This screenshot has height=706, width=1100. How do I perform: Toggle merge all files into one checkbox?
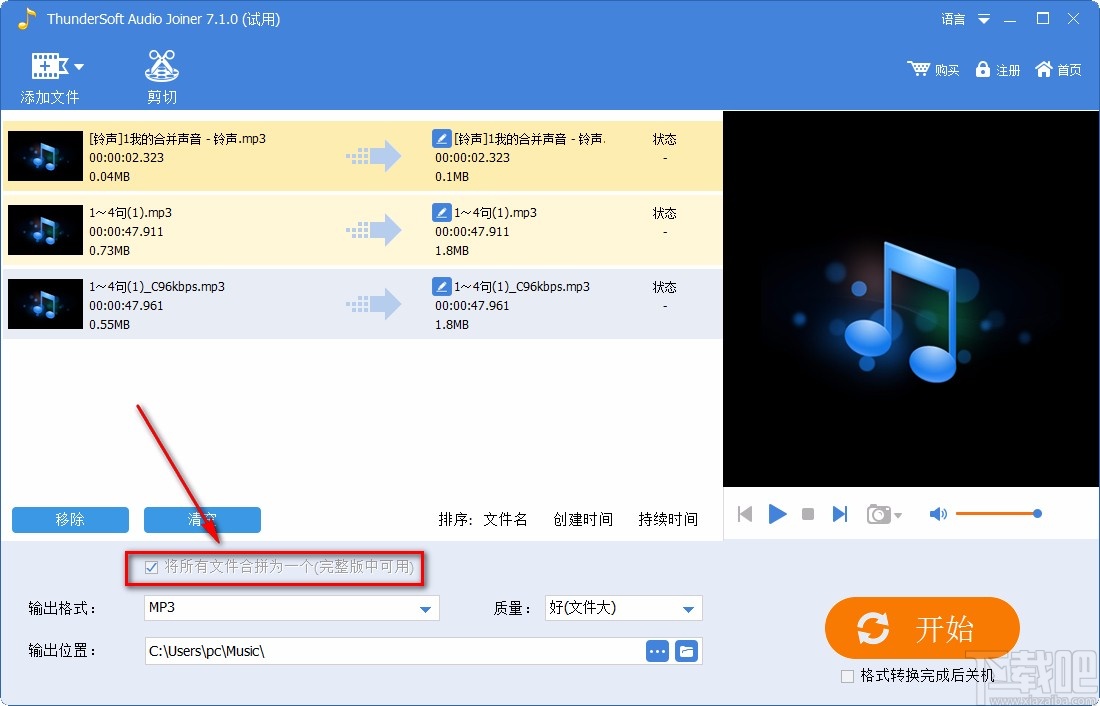[x=150, y=567]
